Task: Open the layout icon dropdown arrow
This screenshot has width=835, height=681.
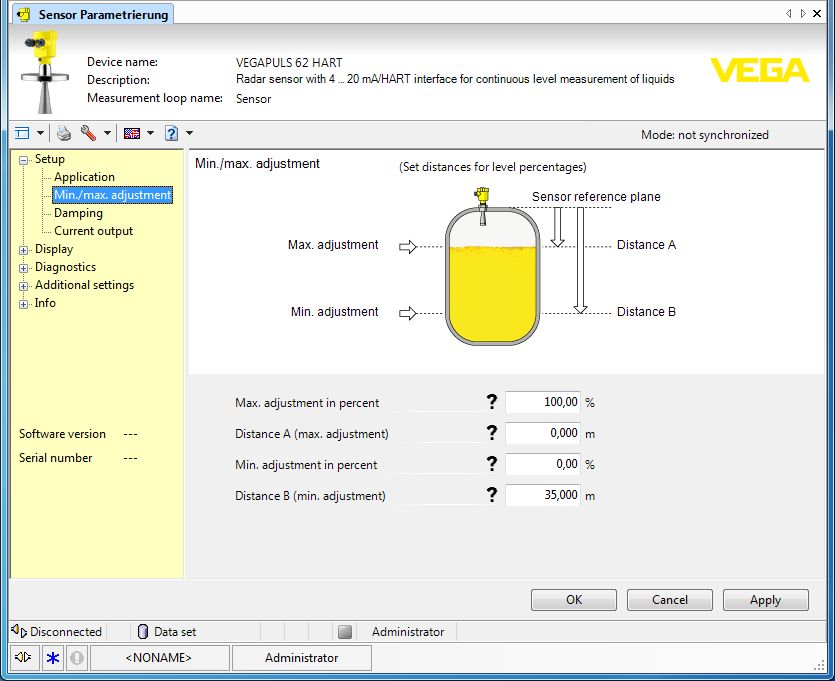Action: (x=40, y=133)
